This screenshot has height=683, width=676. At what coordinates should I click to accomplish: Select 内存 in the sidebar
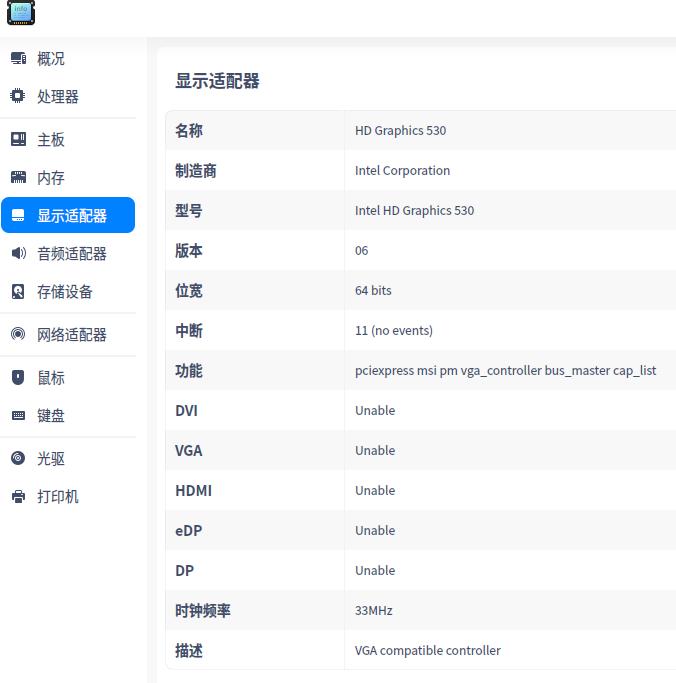pyautogui.click(x=68, y=177)
